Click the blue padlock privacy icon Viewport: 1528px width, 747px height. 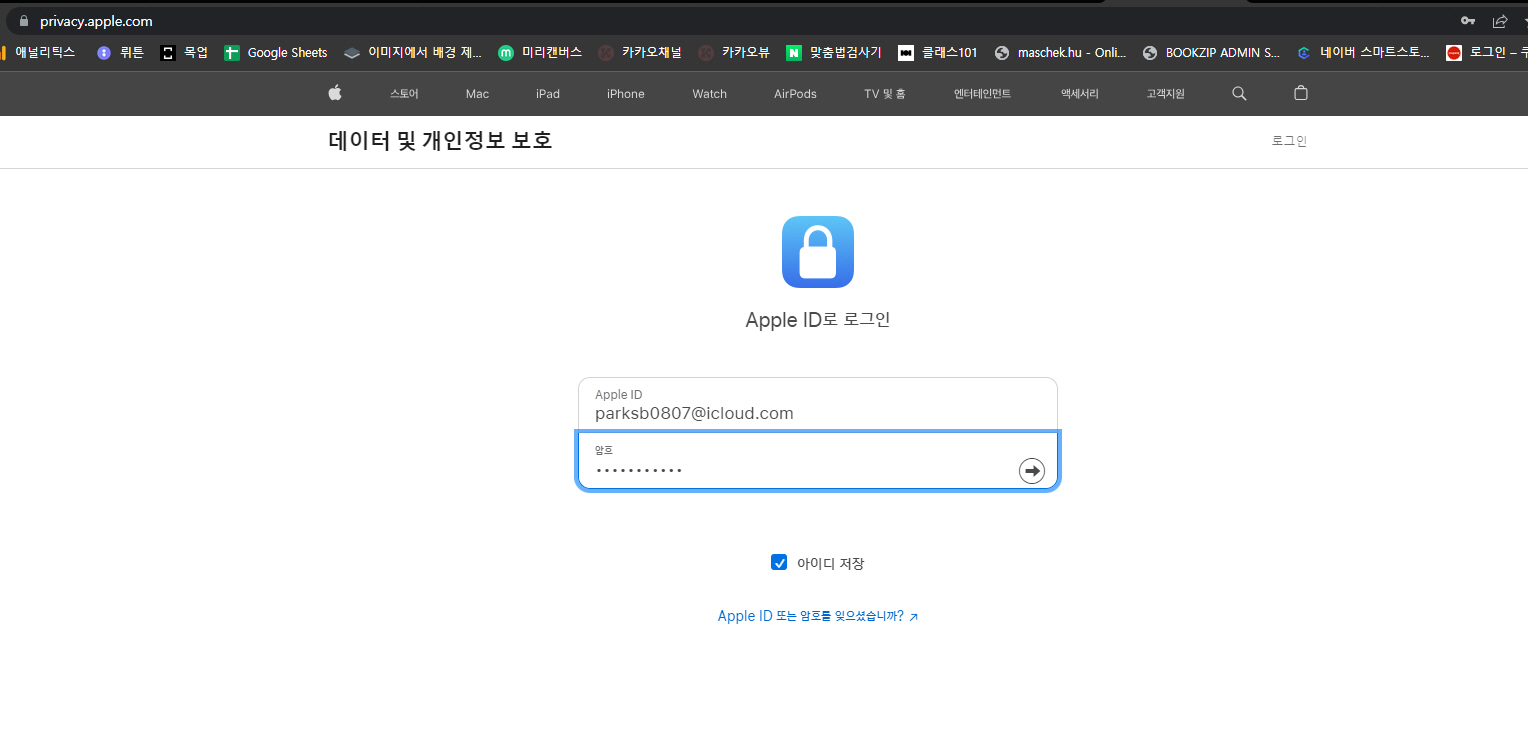[818, 252]
